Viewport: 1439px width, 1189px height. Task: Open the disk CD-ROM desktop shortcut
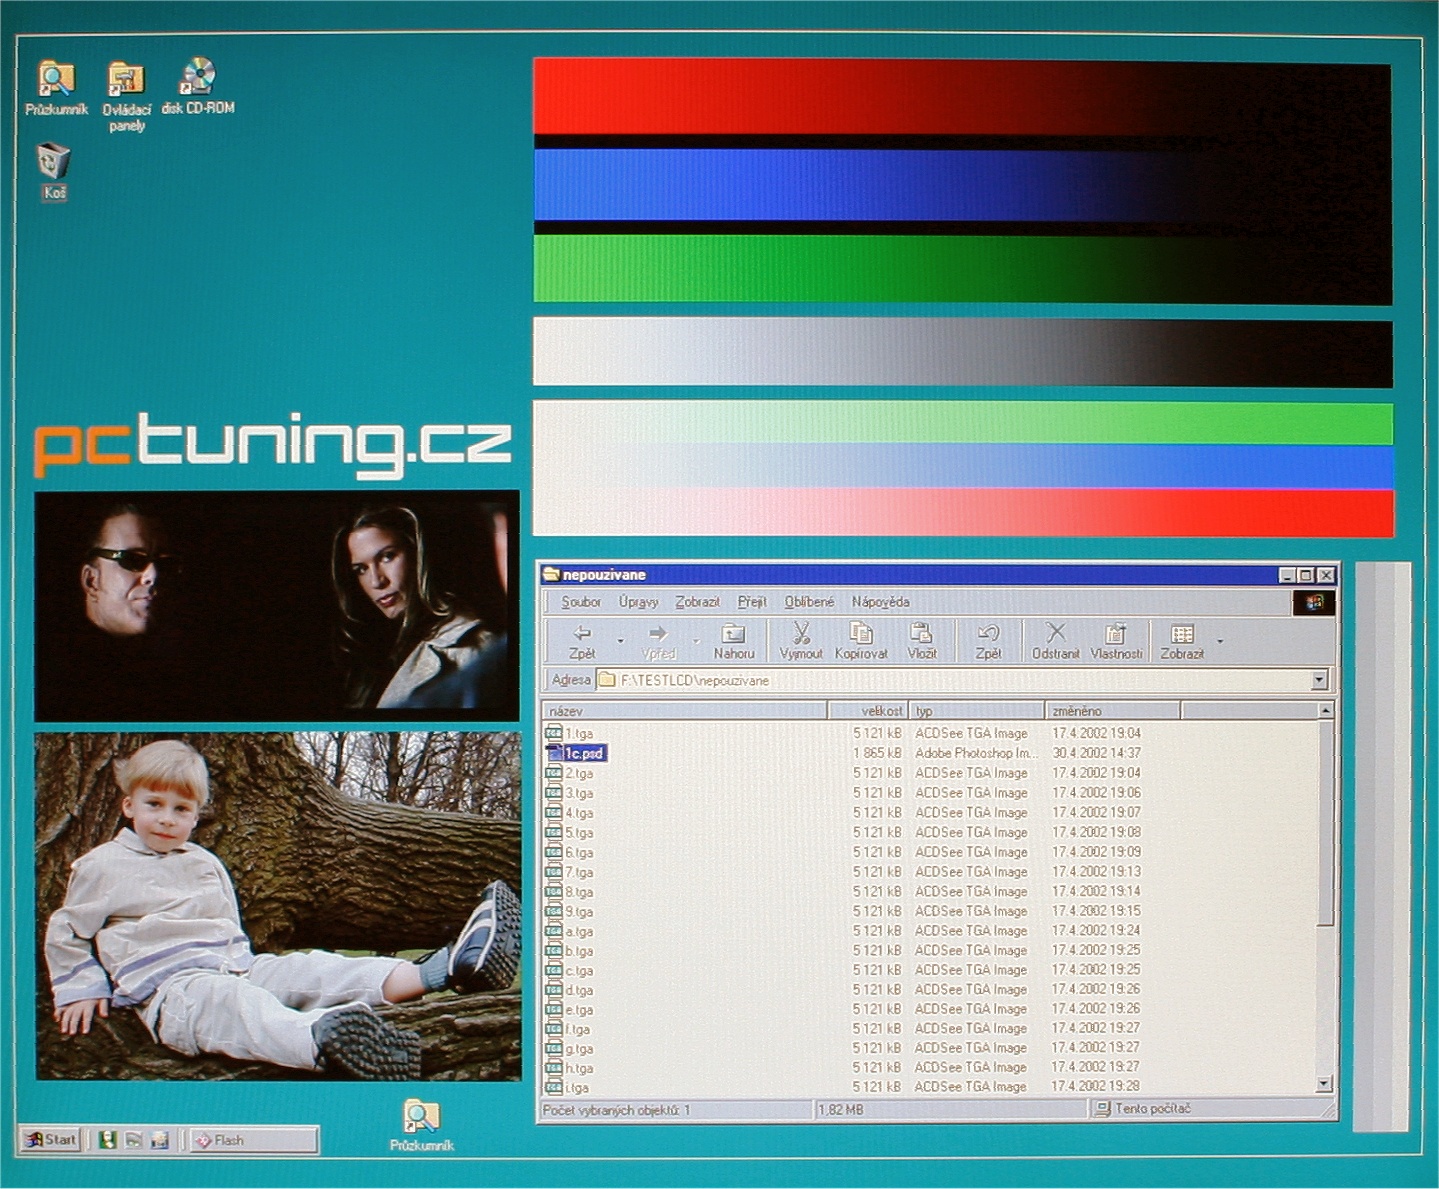(x=198, y=87)
